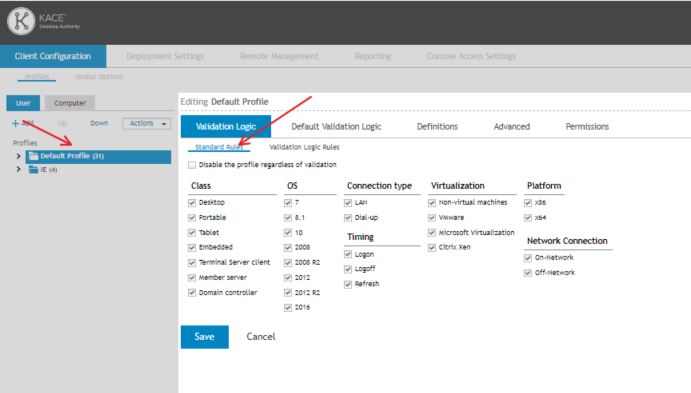Viewport: 691px width, 393px height.
Task: Switch to the Computer tab
Action: pos(70,103)
